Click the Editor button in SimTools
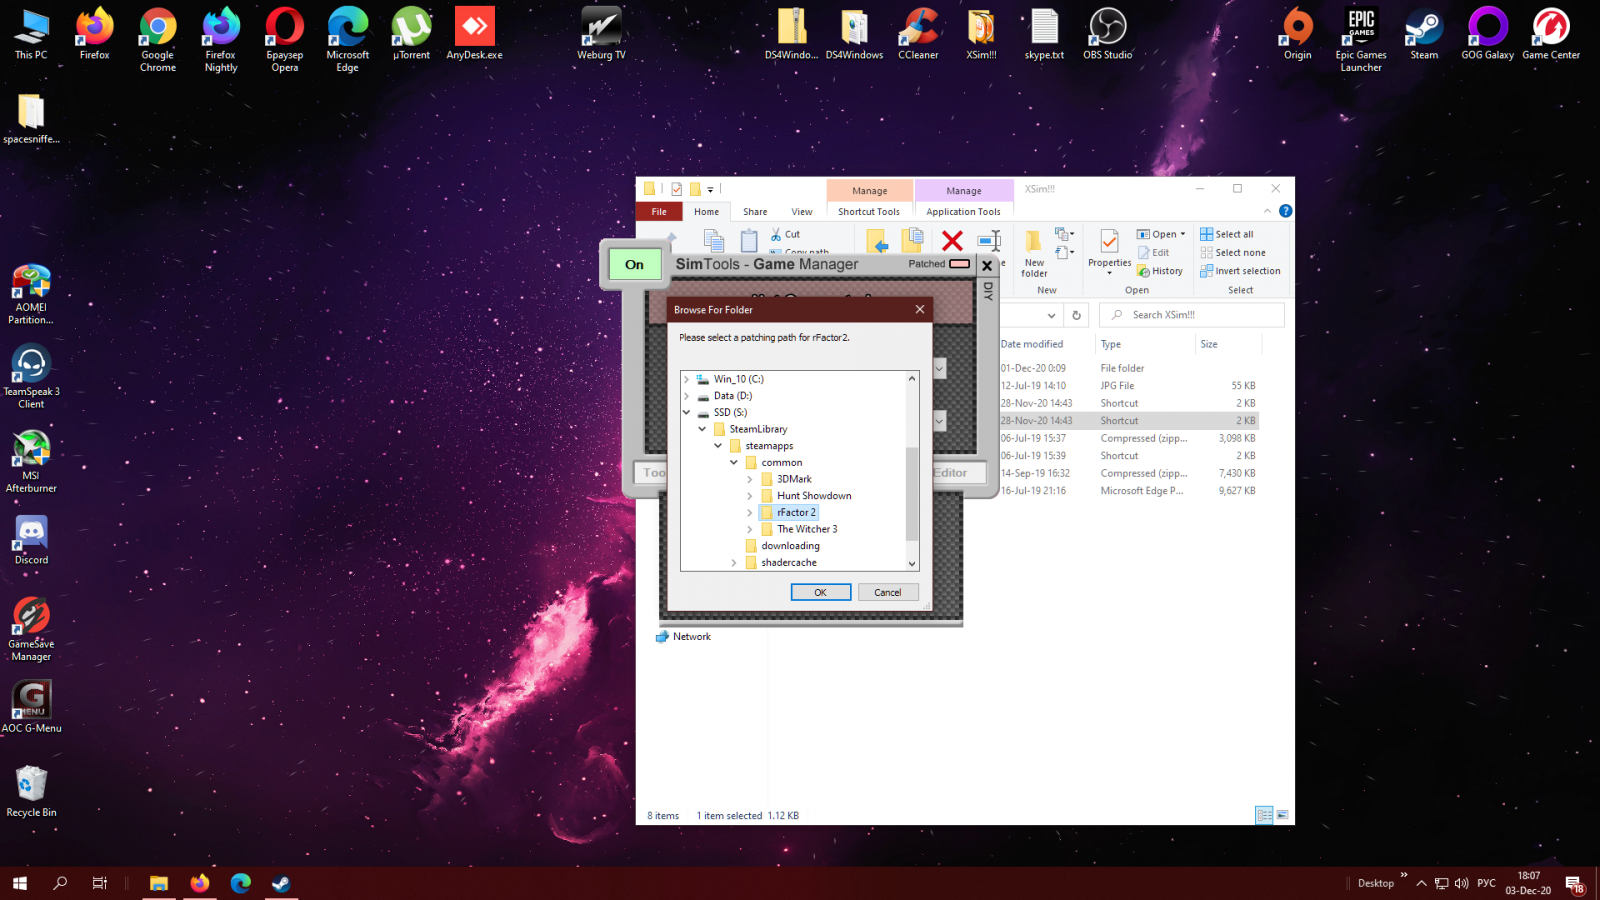The height and width of the screenshot is (900, 1600). point(950,473)
